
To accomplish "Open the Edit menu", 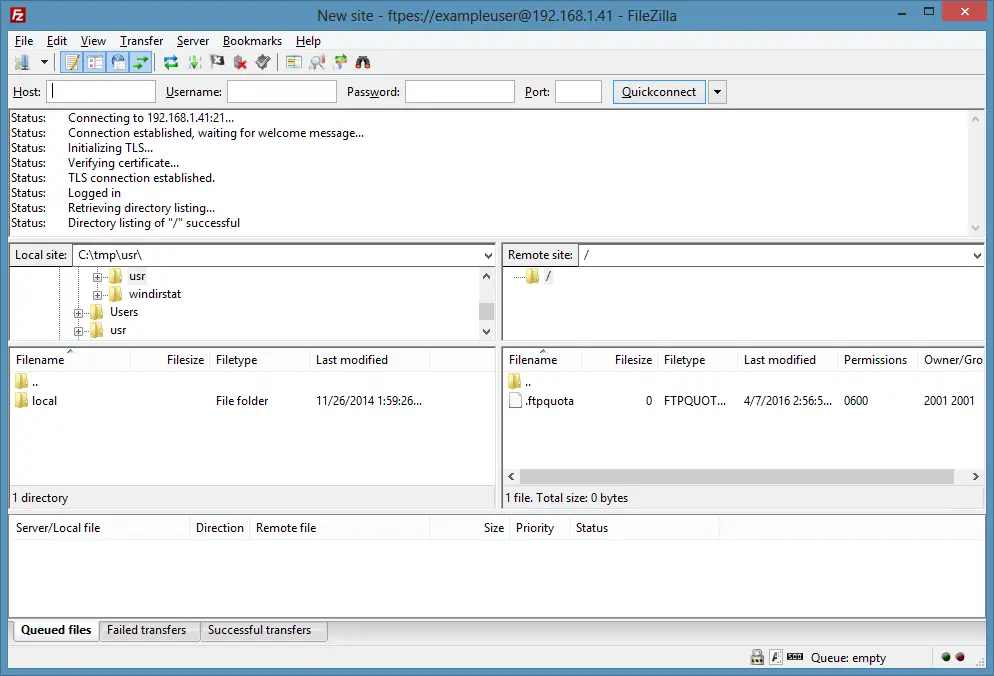I will (x=56, y=41).
